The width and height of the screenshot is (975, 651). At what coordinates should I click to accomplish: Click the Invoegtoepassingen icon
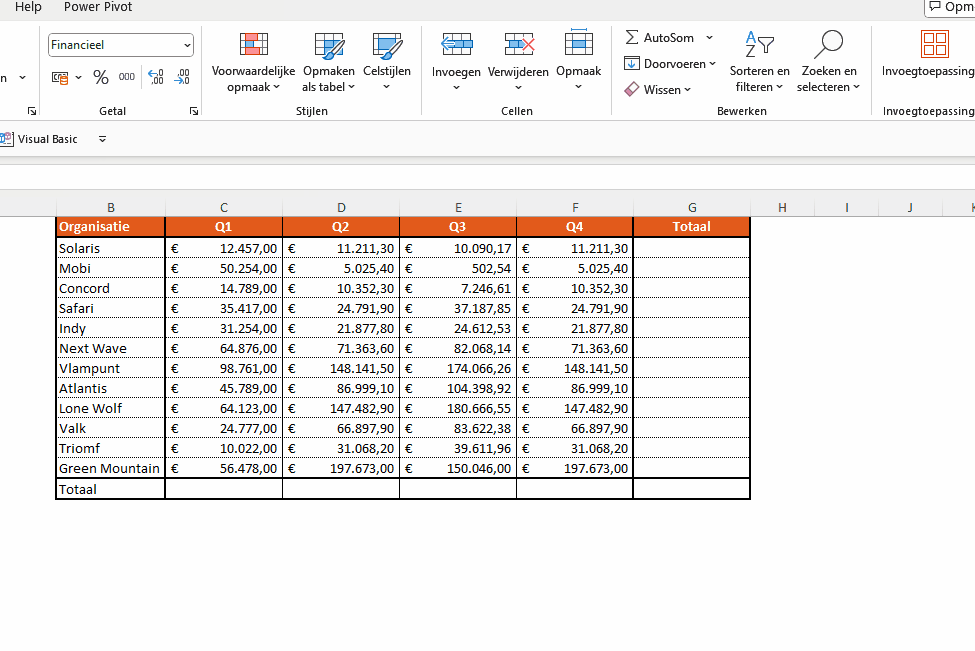[x=936, y=45]
